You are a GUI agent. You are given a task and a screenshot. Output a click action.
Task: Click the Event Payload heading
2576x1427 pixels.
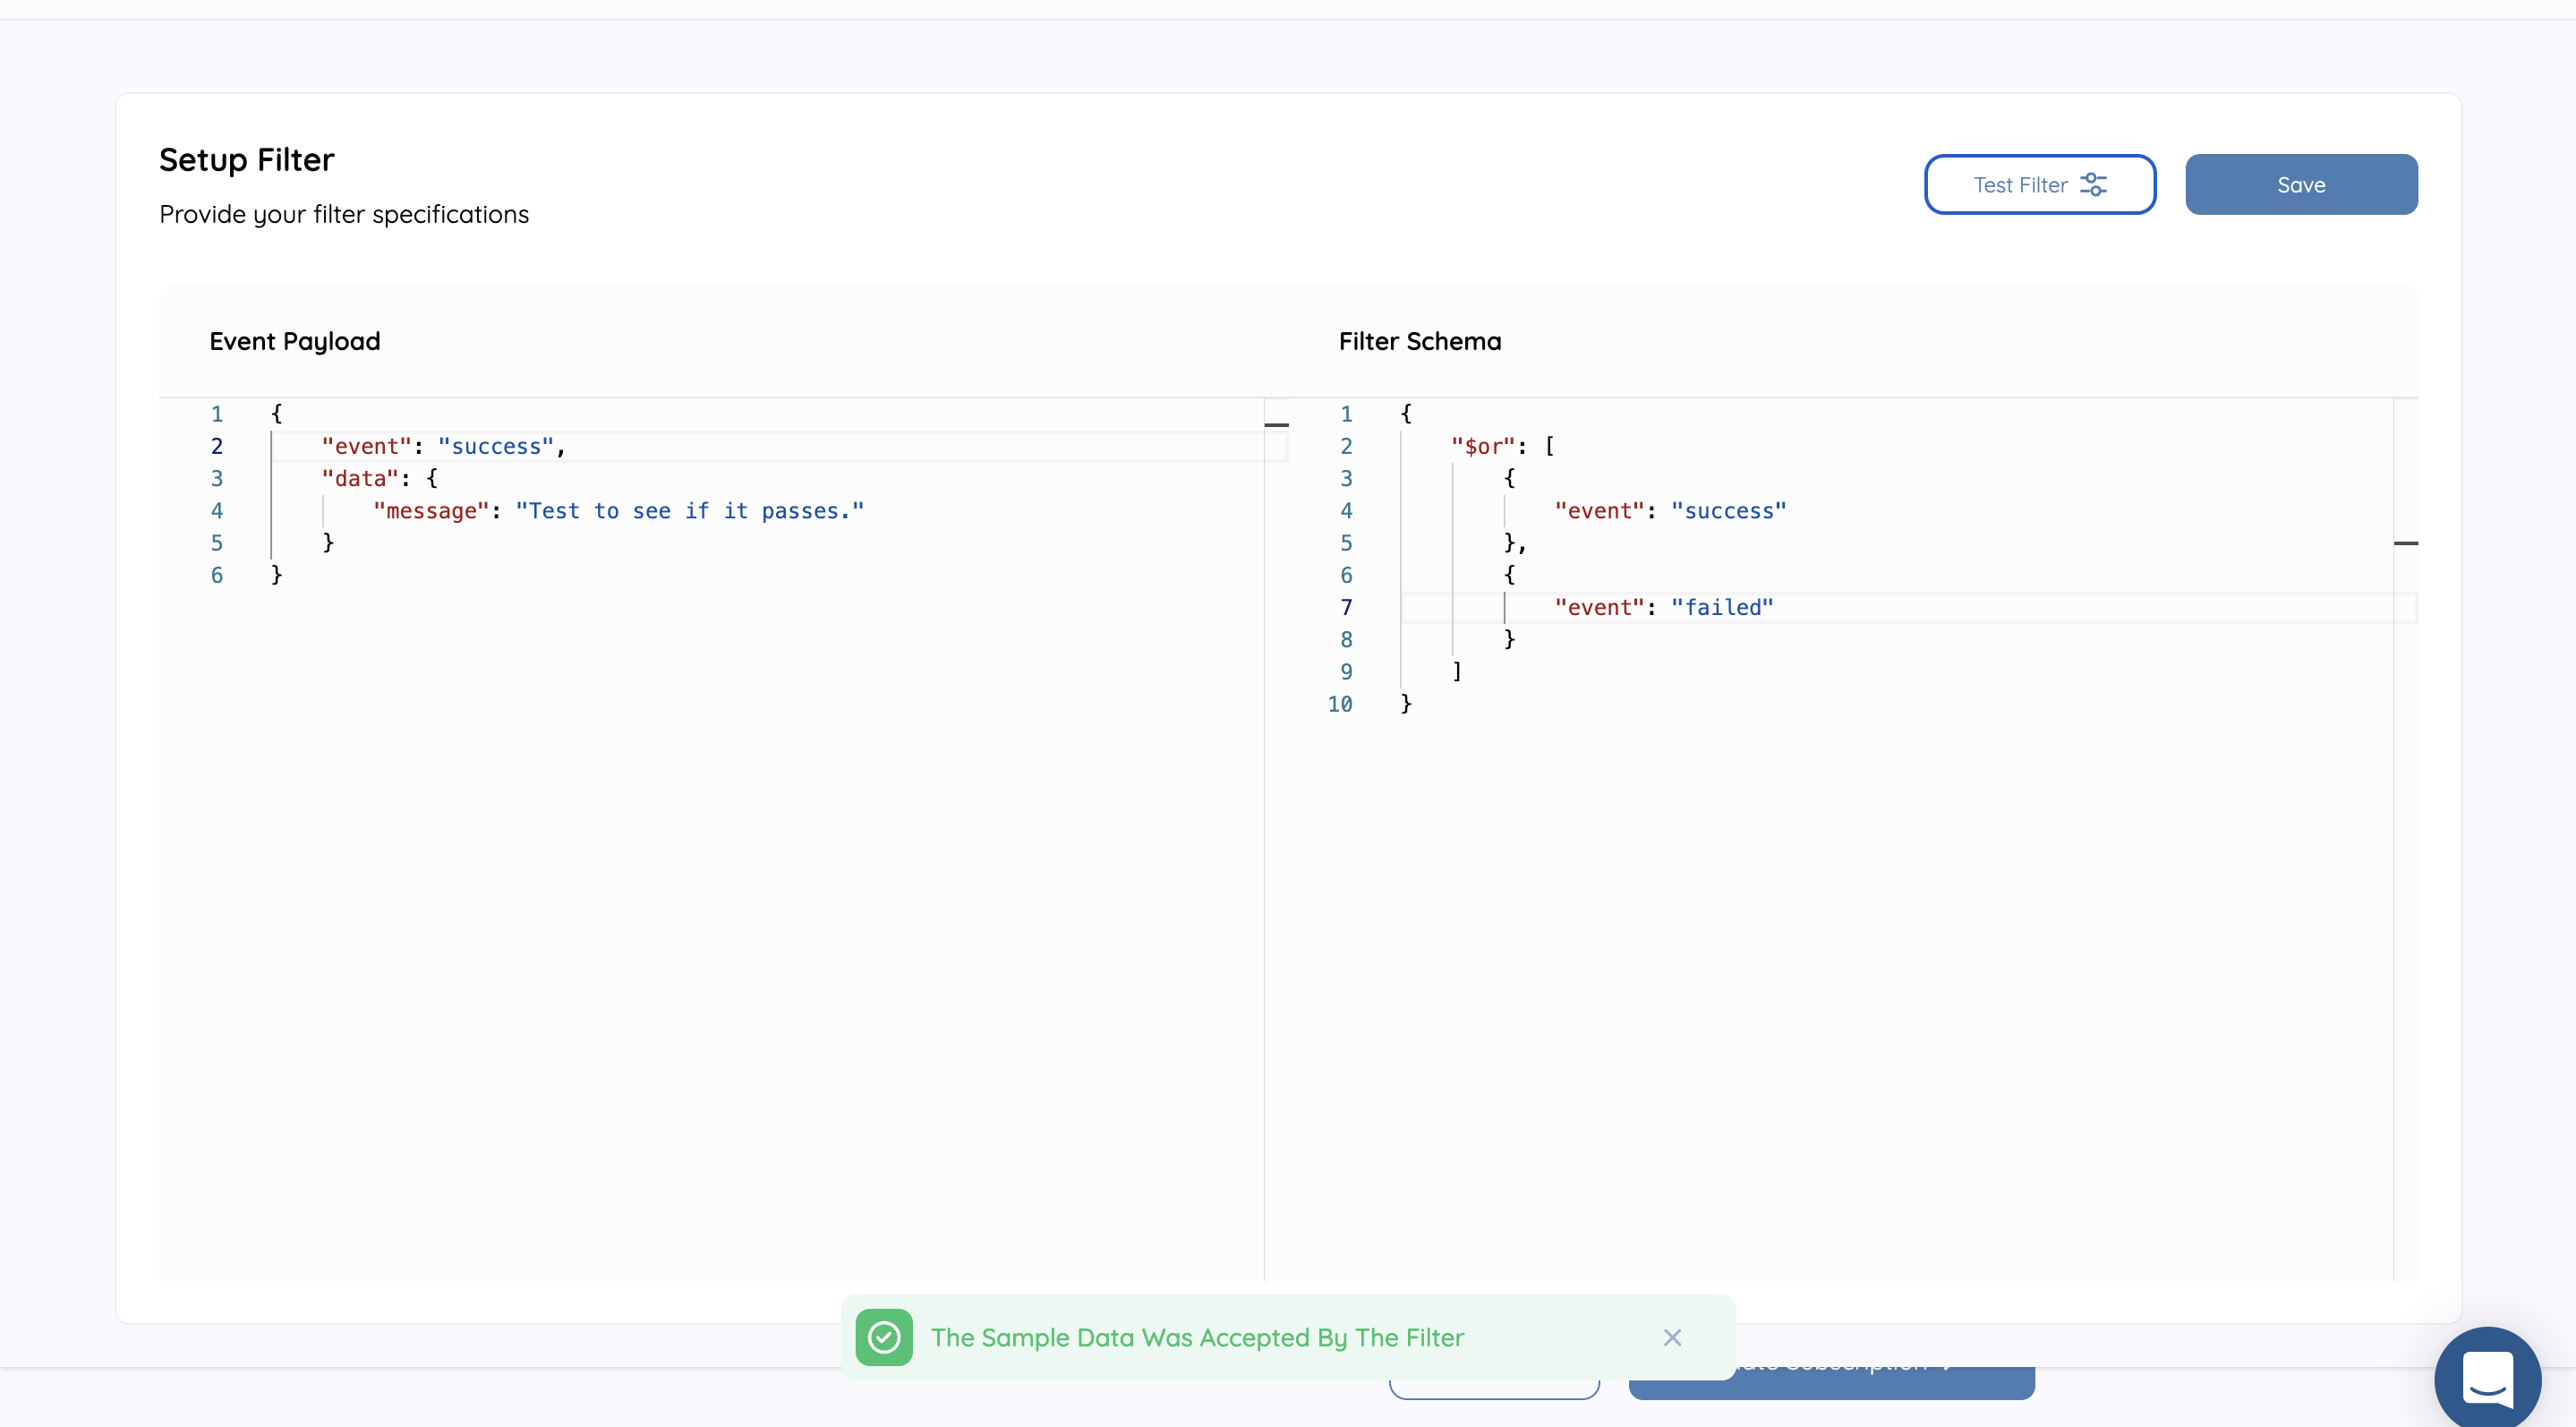(x=294, y=342)
